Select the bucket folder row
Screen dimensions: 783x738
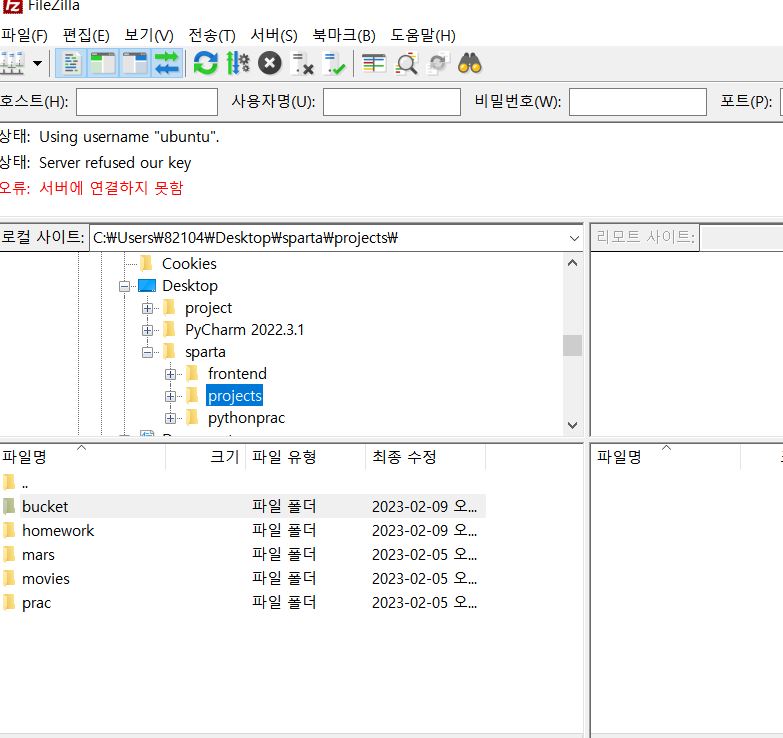243,506
